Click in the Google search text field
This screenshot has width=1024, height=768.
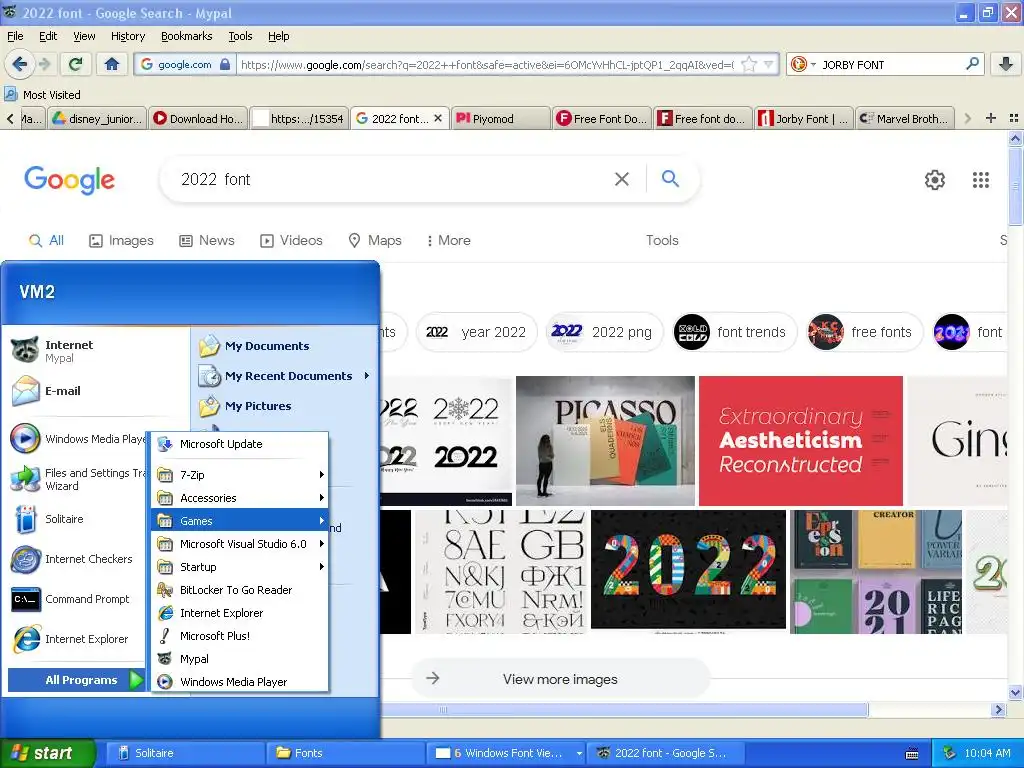(x=392, y=179)
